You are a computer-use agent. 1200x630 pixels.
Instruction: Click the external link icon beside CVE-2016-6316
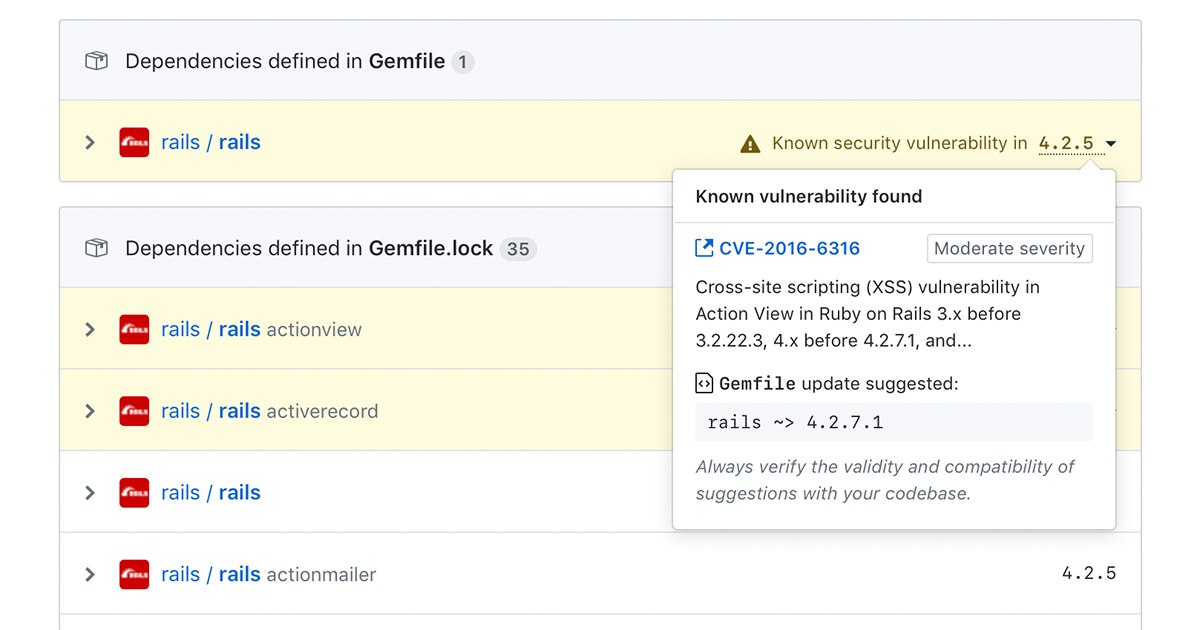click(704, 248)
